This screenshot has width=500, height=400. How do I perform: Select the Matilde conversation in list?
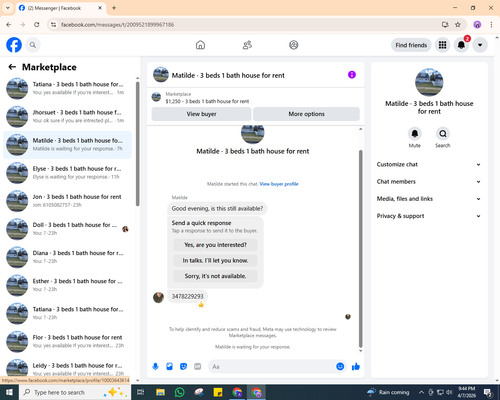click(x=67, y=145)
